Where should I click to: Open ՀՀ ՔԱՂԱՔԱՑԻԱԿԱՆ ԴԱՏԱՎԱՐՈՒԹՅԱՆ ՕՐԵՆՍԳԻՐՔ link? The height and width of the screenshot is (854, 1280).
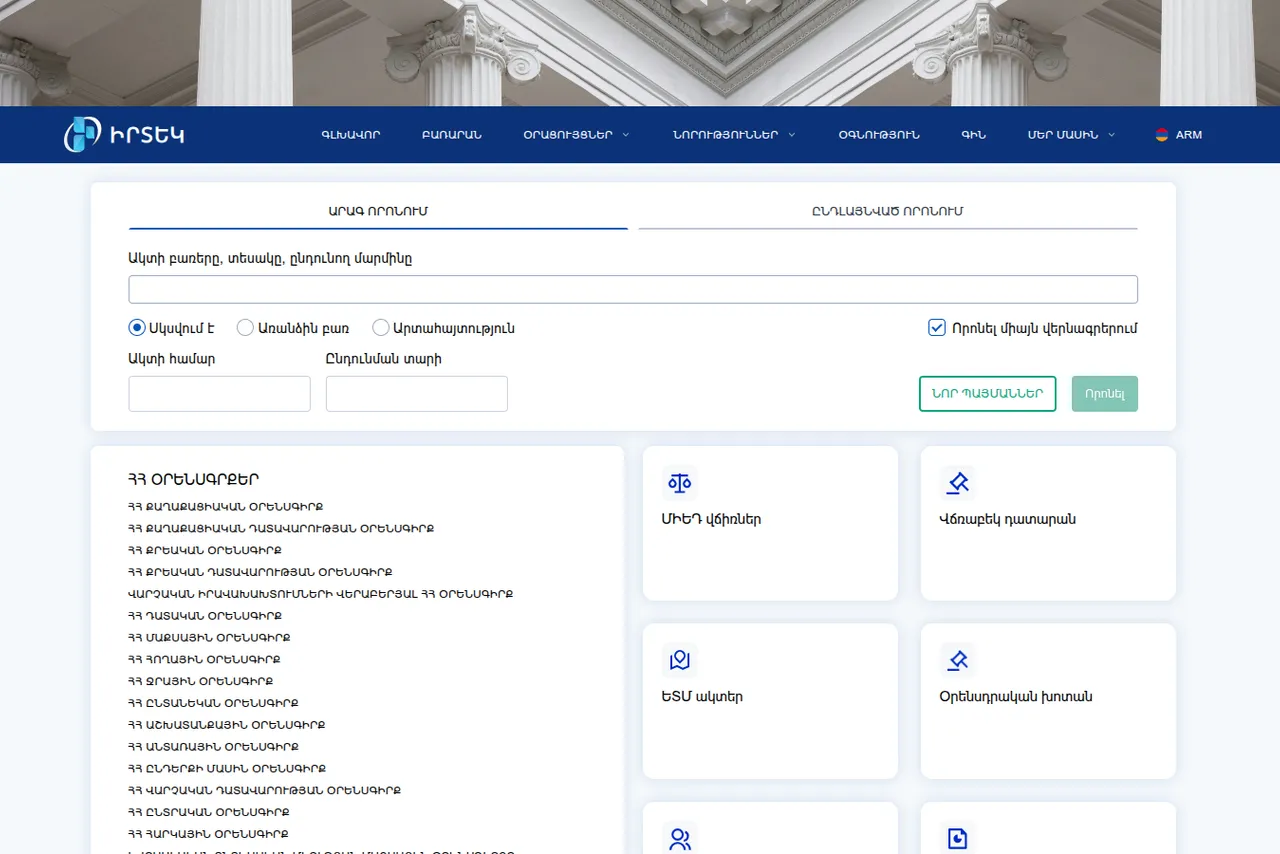tap(281, 529)
